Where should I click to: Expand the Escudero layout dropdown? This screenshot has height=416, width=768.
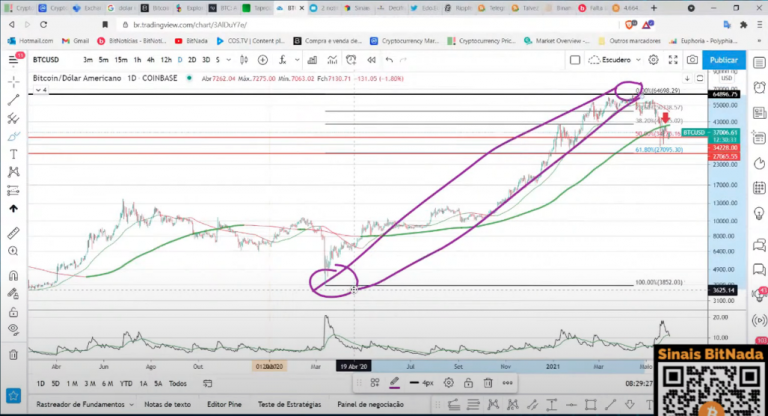click(638, 60)
